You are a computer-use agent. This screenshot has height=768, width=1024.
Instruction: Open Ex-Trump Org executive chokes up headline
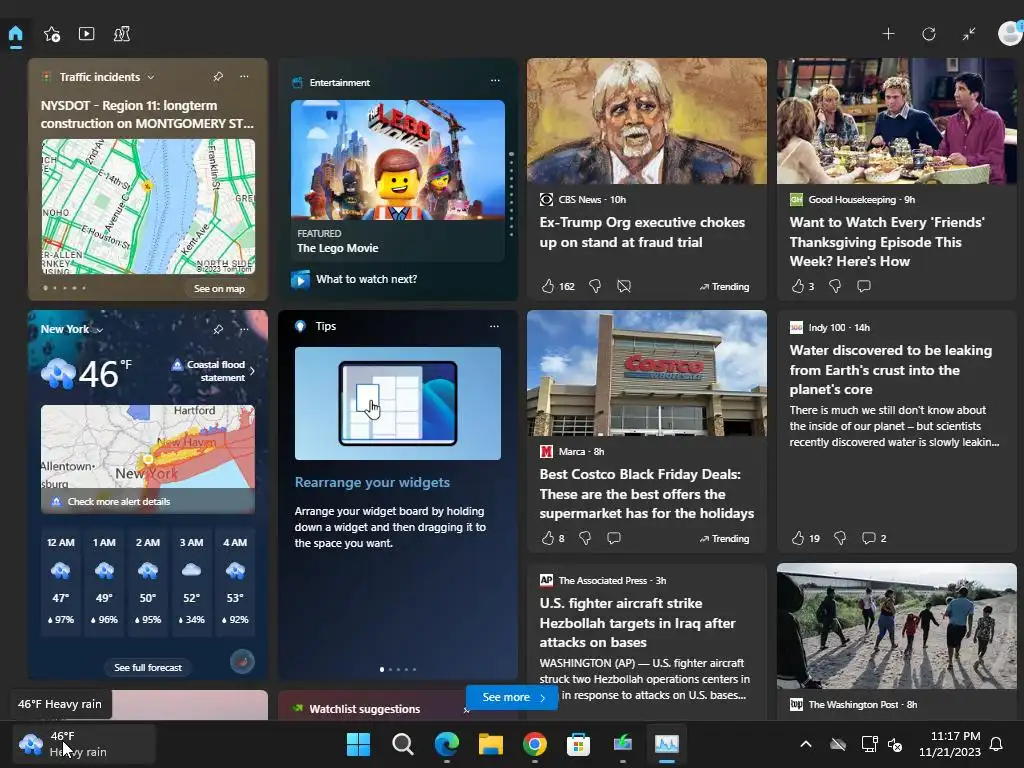coord(642,232)
